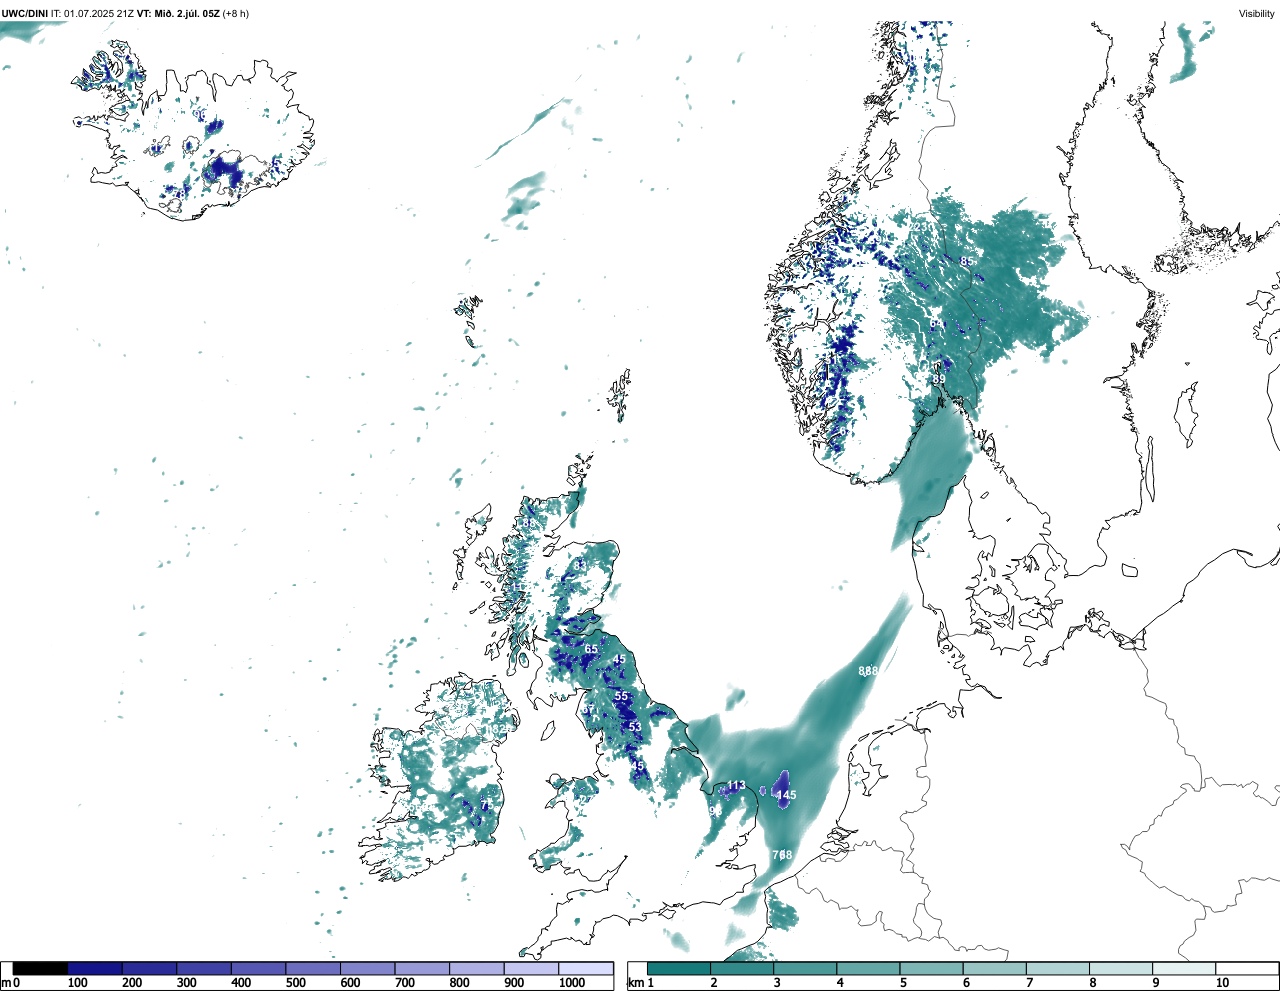Click the "888" visibility value on the map

869,671
